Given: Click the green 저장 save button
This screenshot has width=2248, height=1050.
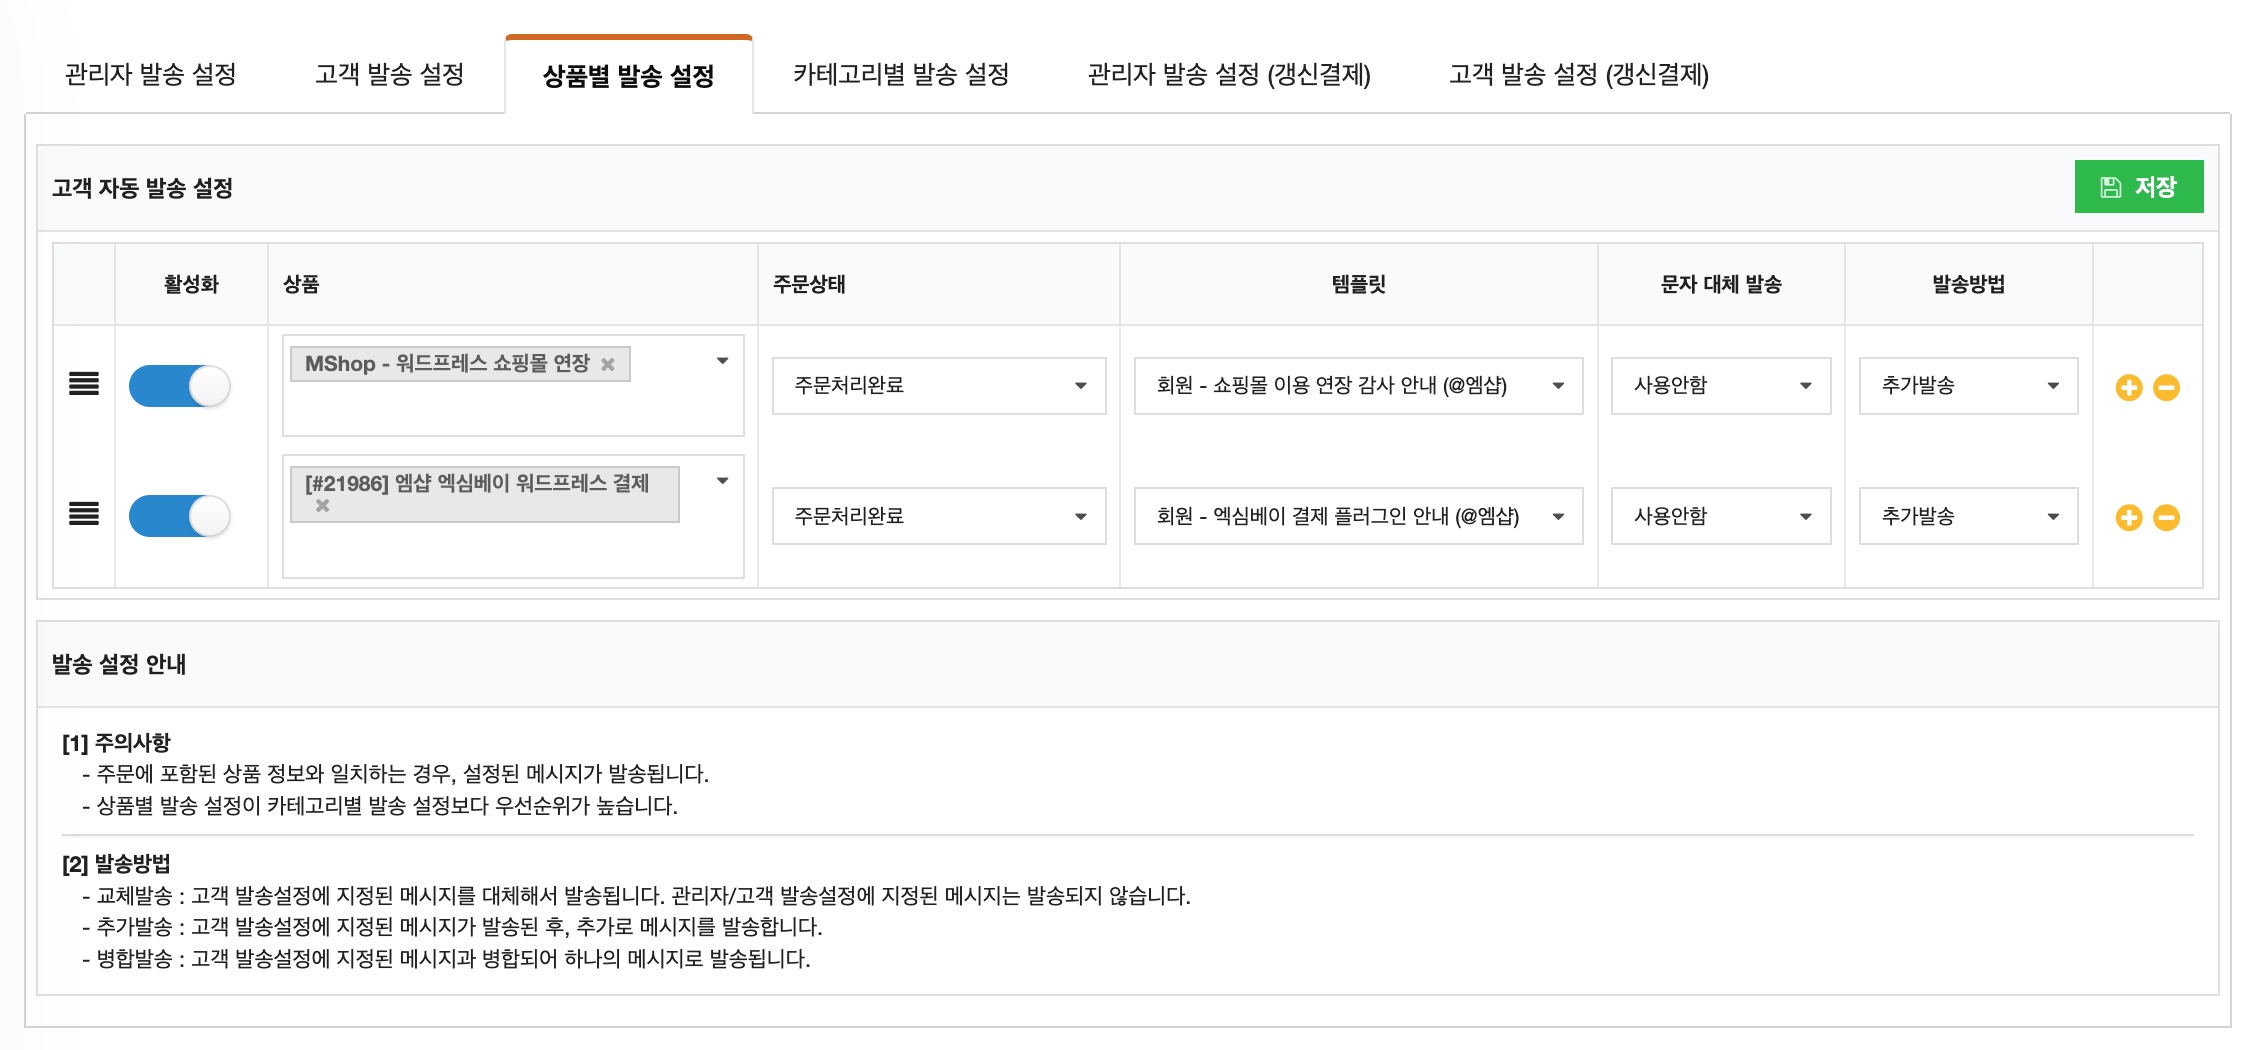Looking at the screenshot, I should coord(2139,186).
